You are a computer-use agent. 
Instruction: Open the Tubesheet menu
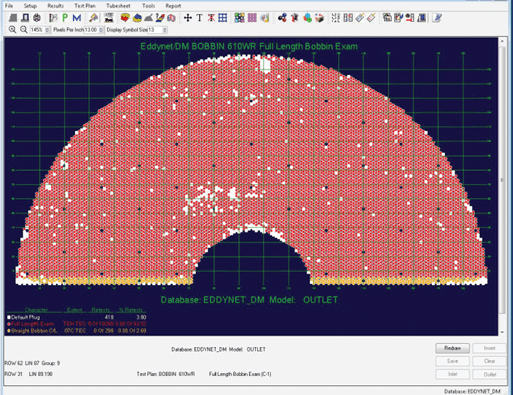point(118,6)
